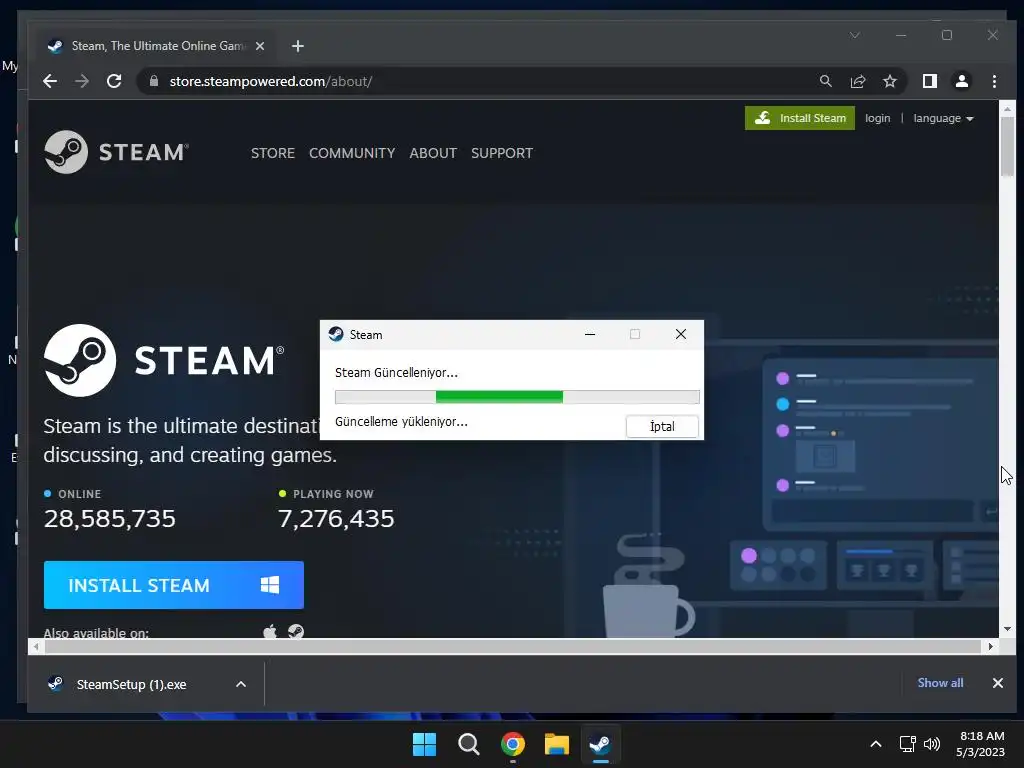Open the ABOUT menu item

coord(433,153)
